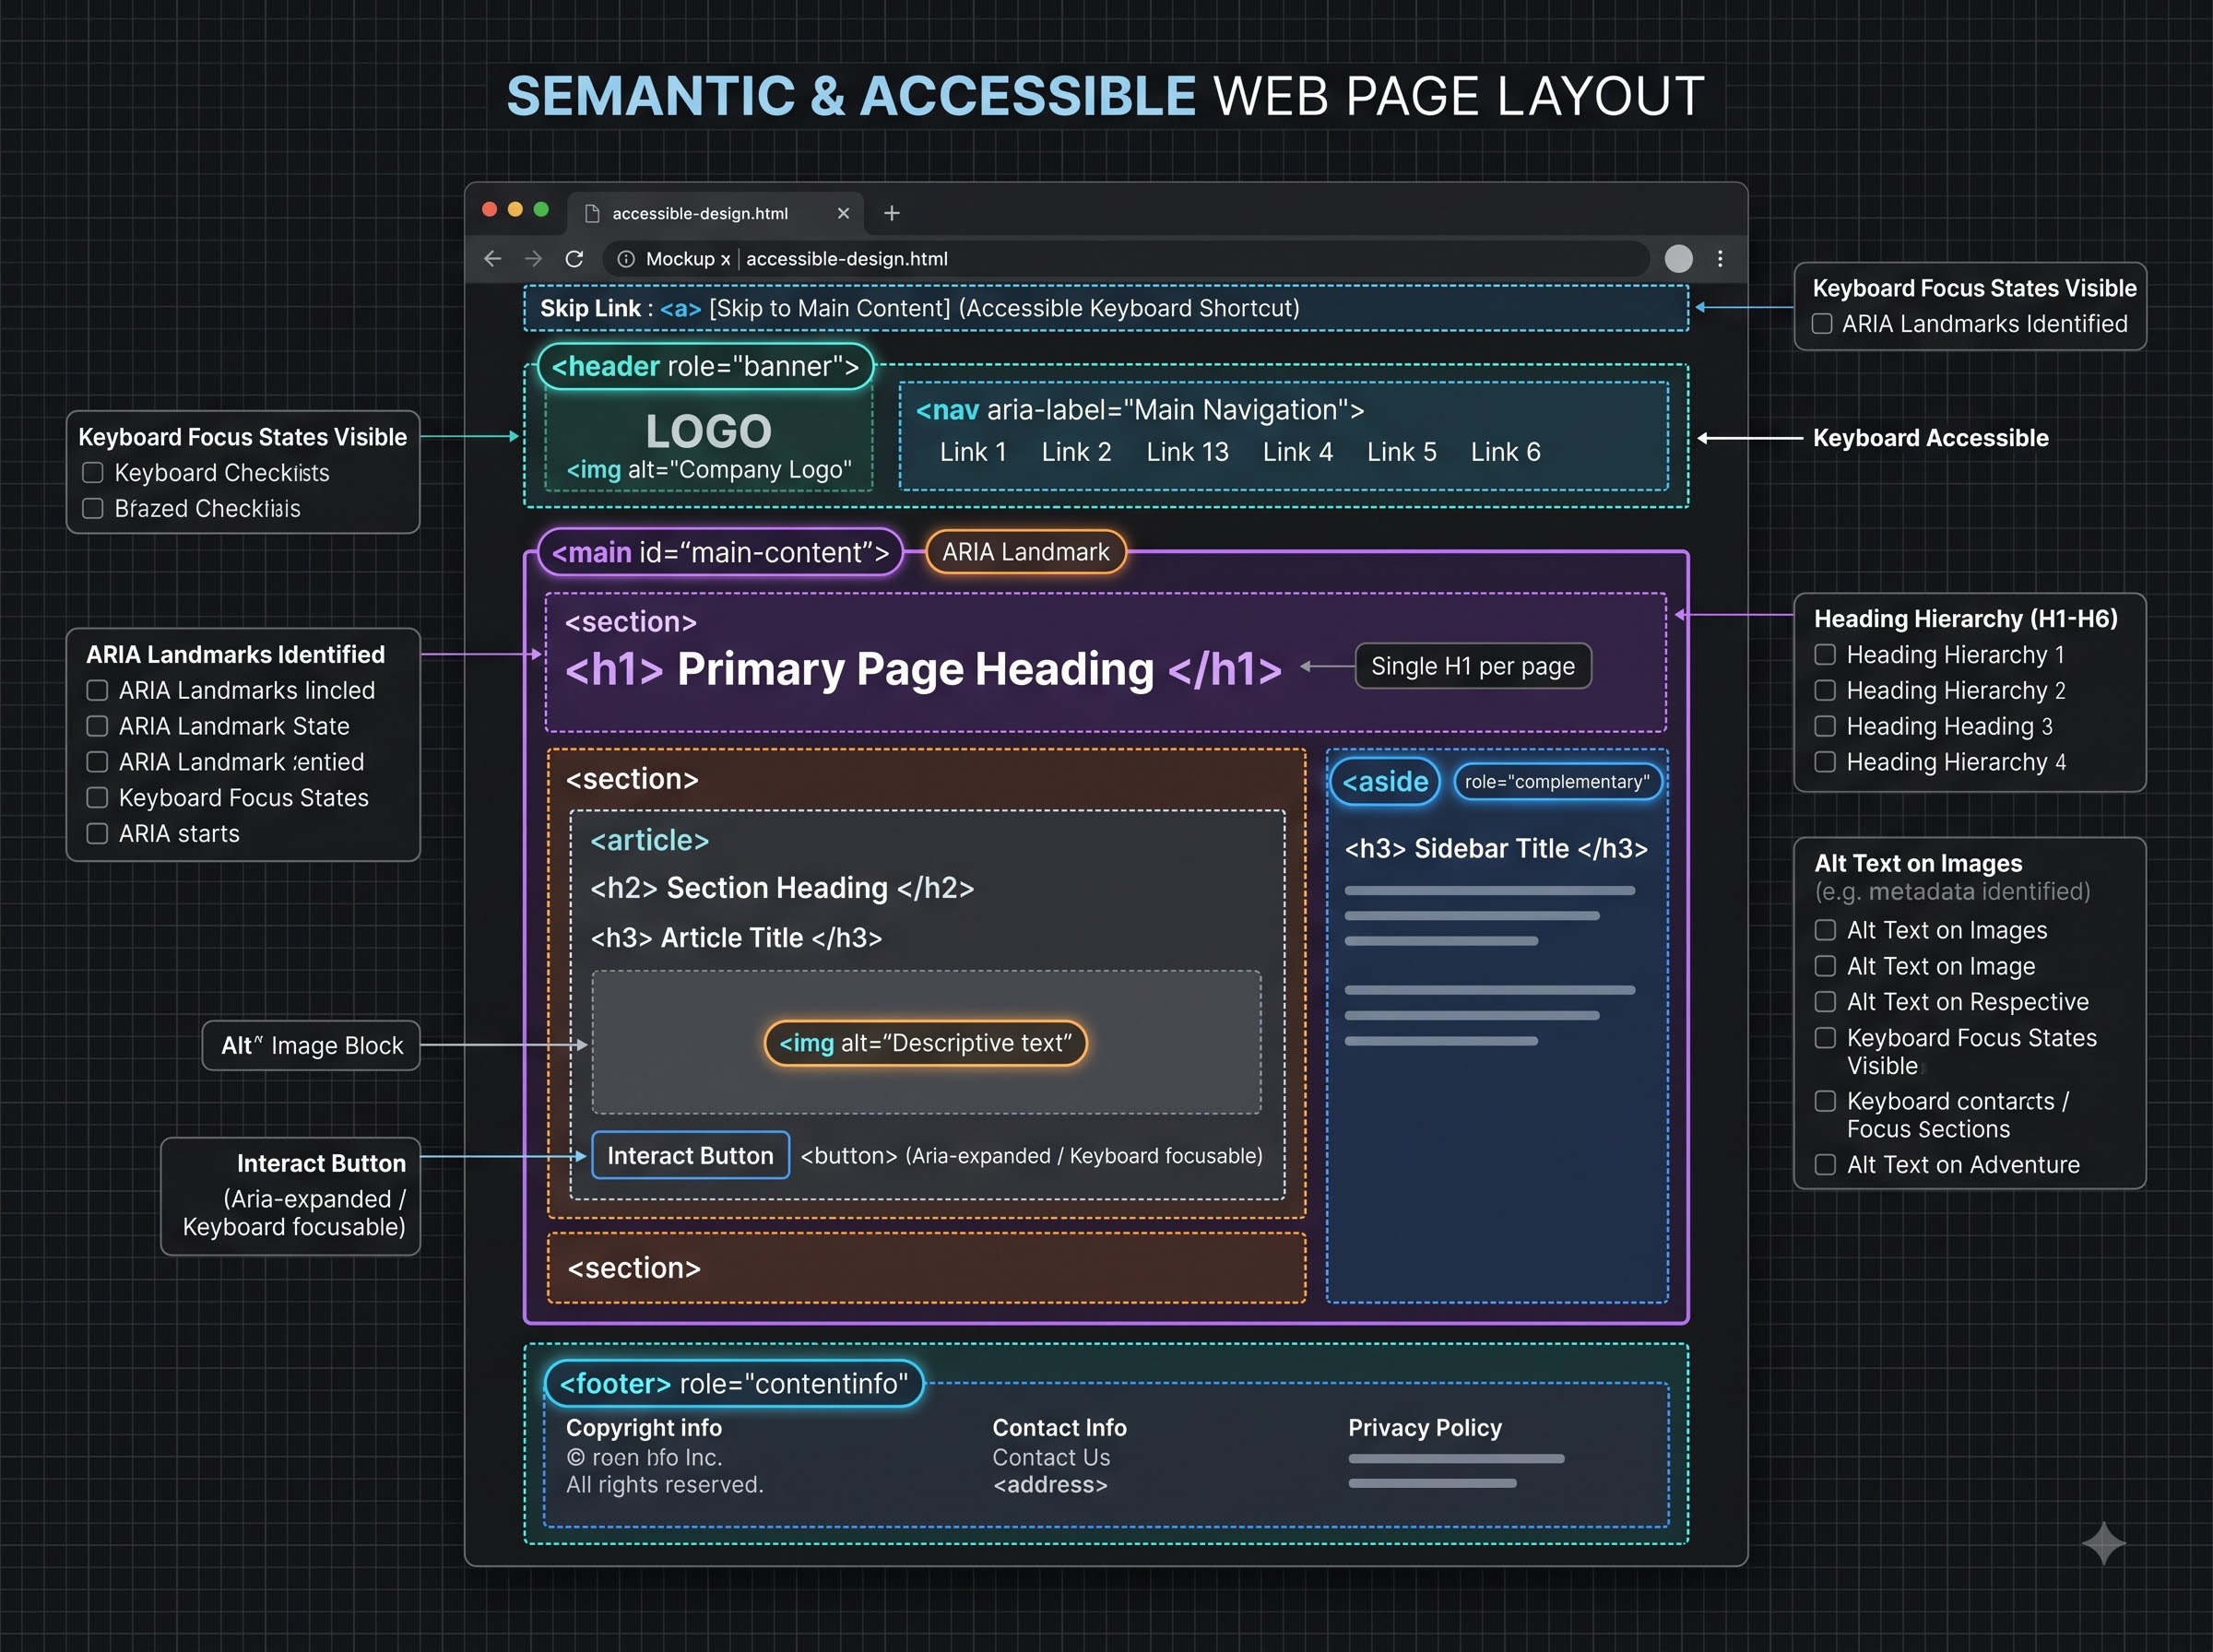Screen dimensions: 2213x1652
Task: Click the ARIA Landmark badge
Action: tap(1025, 552)
